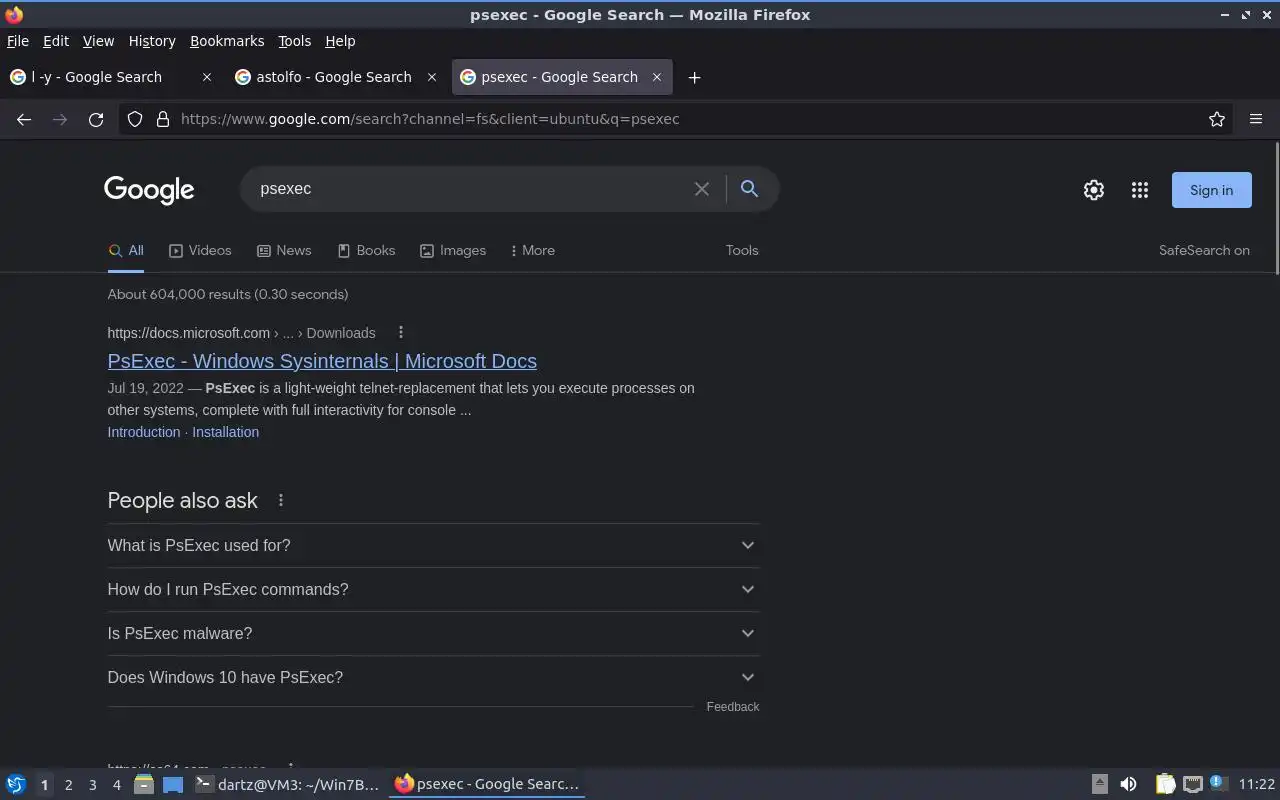This screenshot has height=800, width=1280.
Task: Select the Images search tab
Action: 453,250
